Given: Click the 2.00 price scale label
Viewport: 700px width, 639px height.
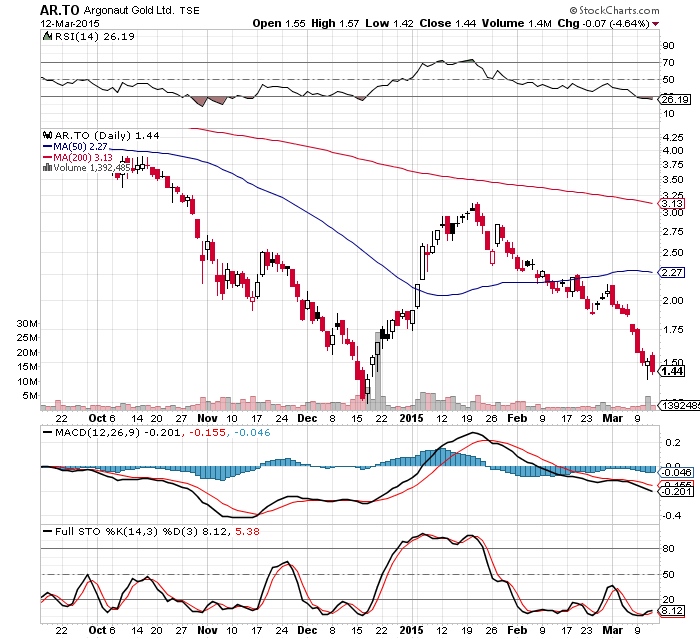Looking at the screenshot, I should coord(673,301).
